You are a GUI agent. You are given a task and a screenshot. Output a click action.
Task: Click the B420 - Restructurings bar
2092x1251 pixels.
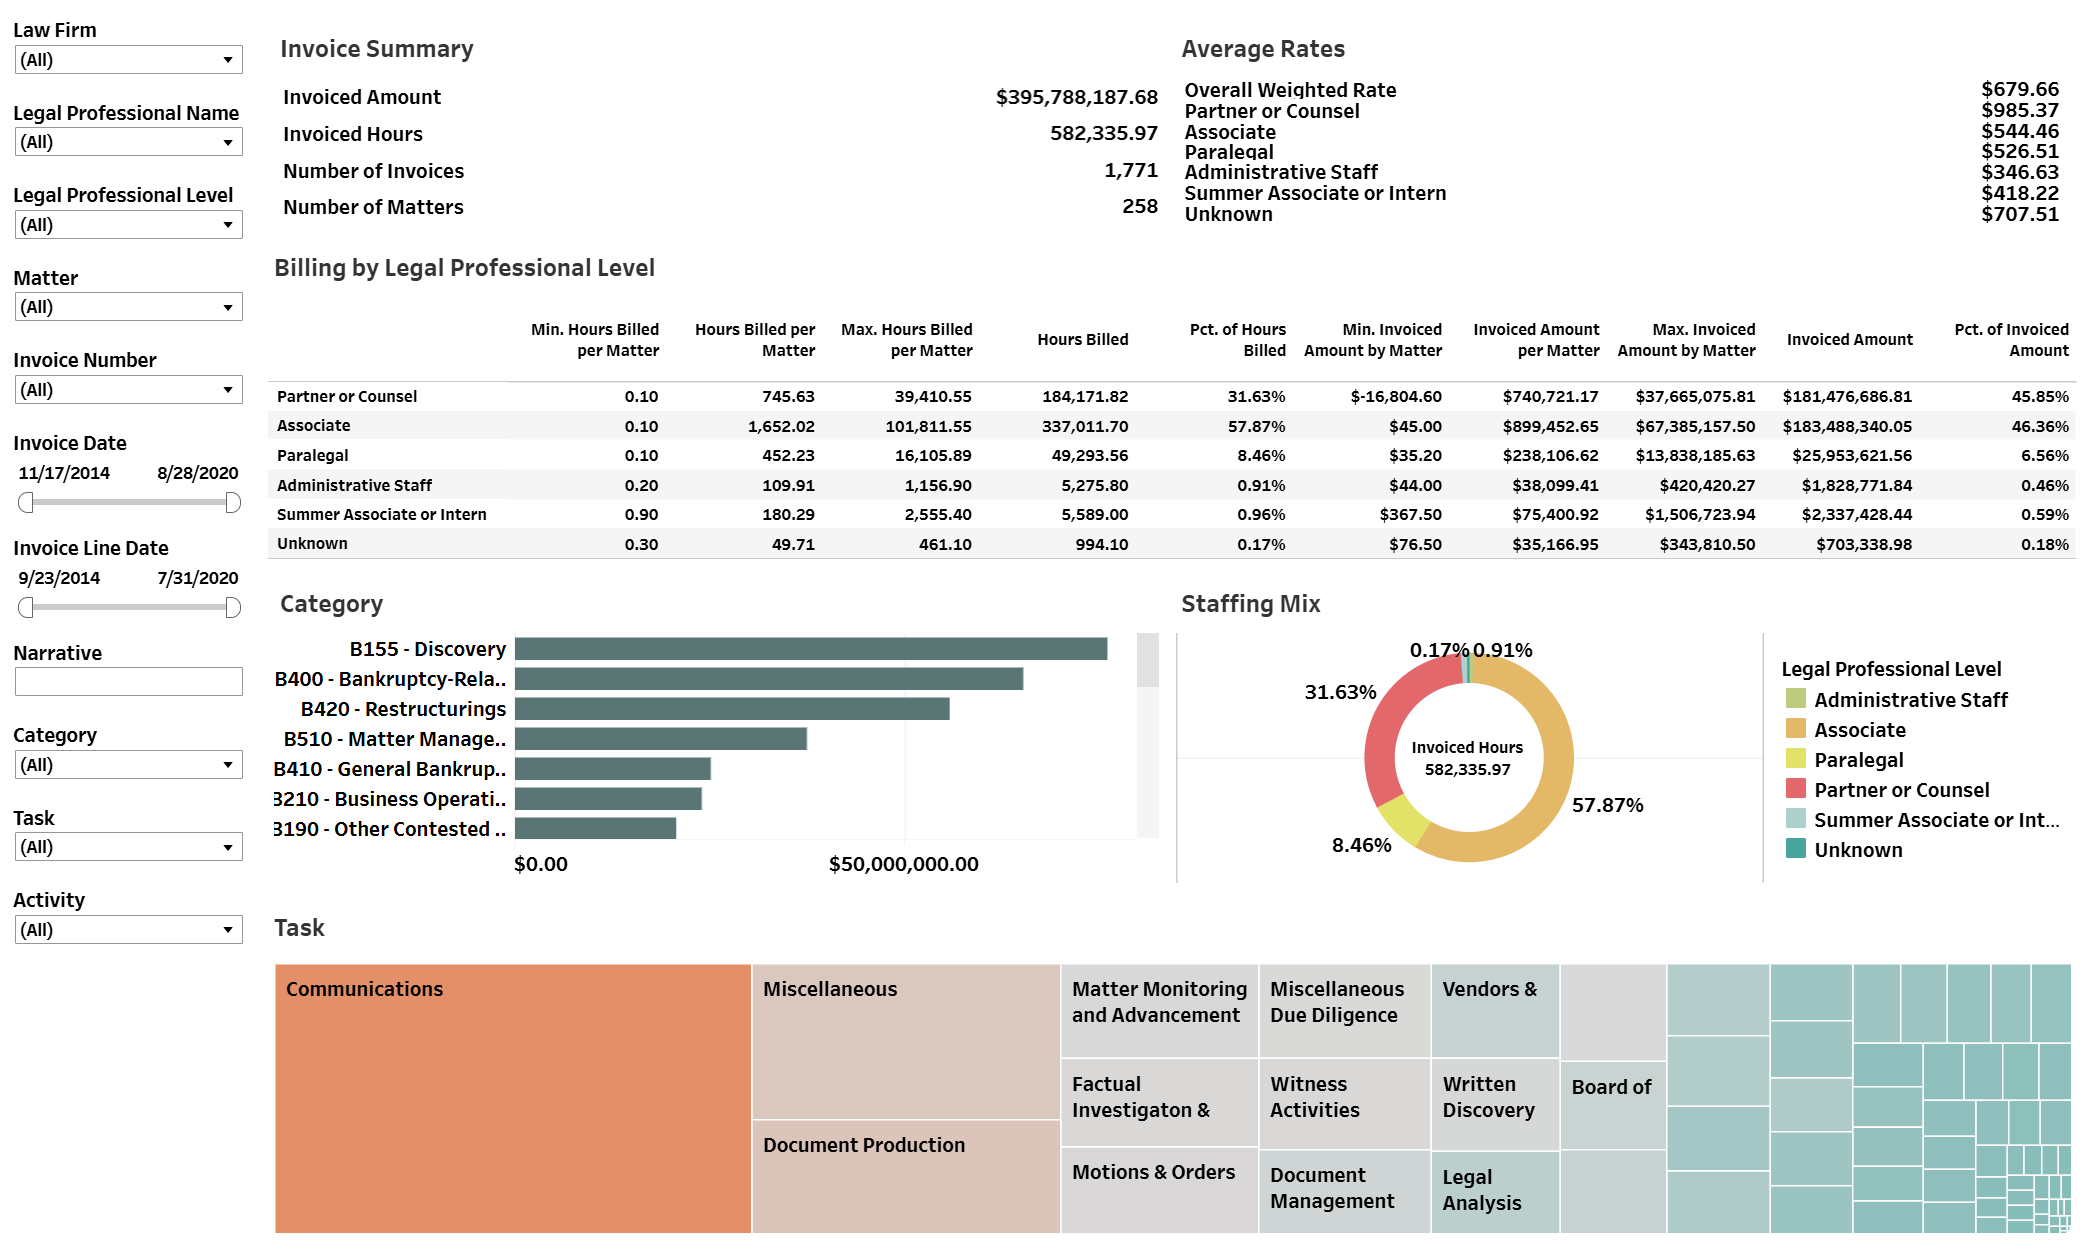pos(731,709)
